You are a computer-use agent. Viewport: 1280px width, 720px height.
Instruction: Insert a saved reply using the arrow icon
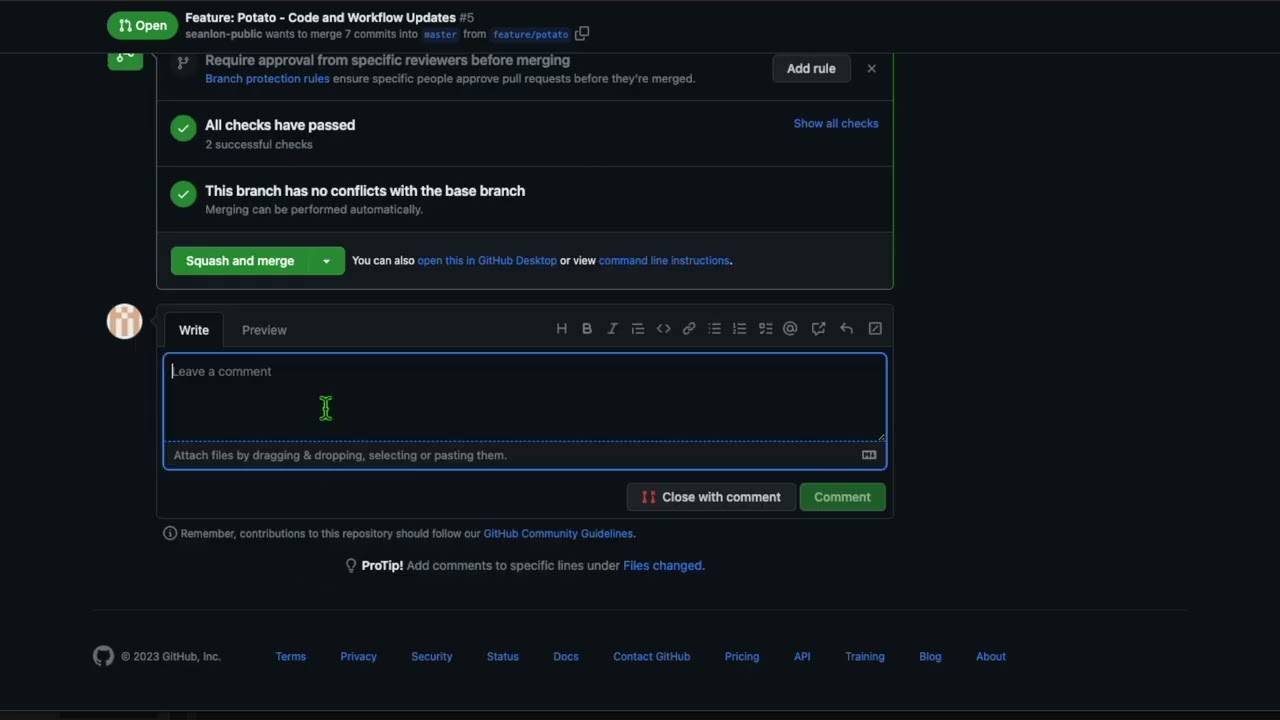click(847, 329)
